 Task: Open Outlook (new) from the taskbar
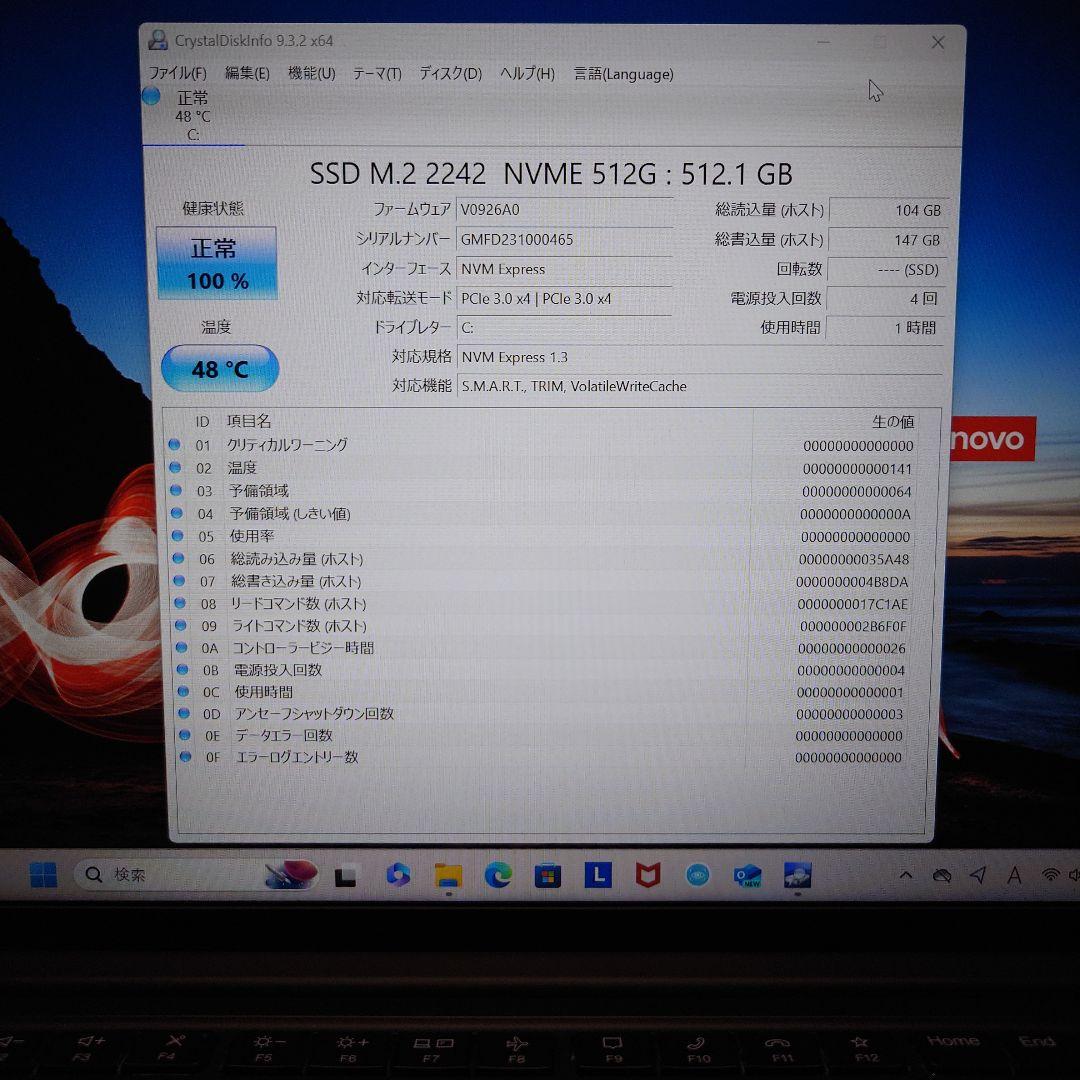[x=747, y=876]
